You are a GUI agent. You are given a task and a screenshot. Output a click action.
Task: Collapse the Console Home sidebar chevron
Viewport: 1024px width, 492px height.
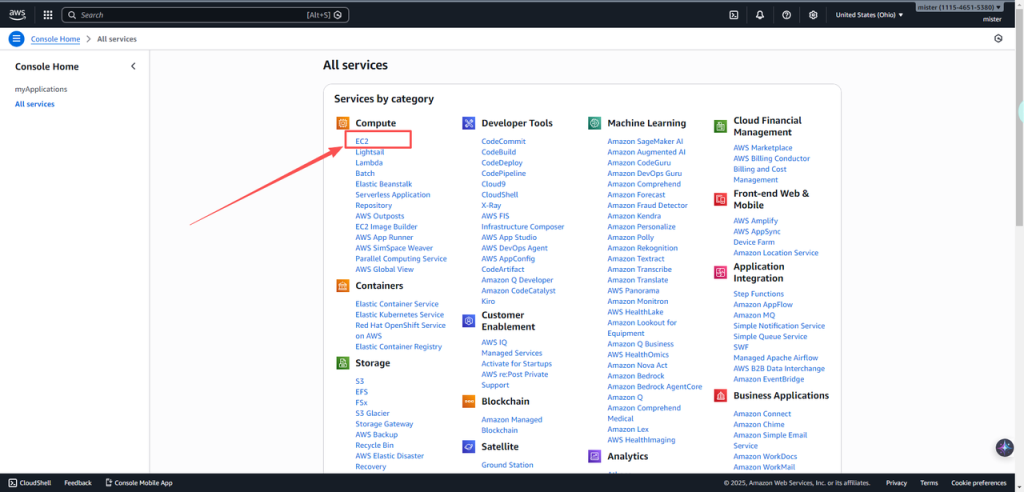133,67
